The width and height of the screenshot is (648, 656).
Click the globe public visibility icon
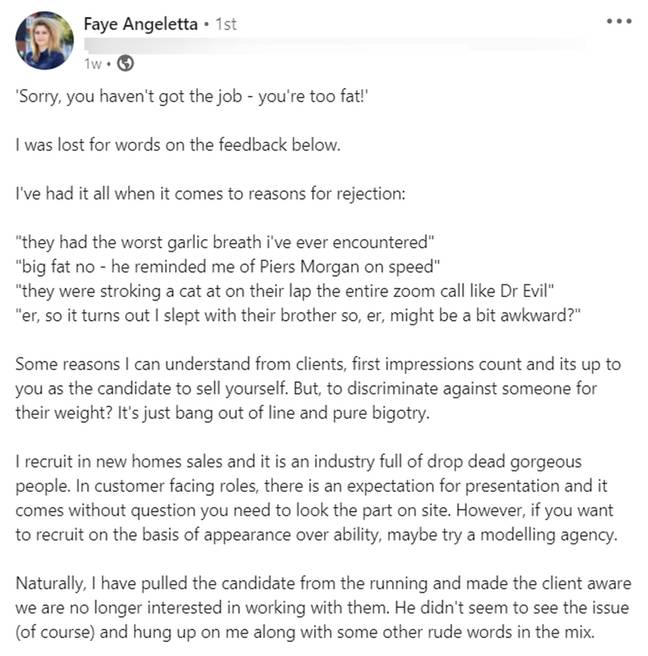(x=126, y=64)
